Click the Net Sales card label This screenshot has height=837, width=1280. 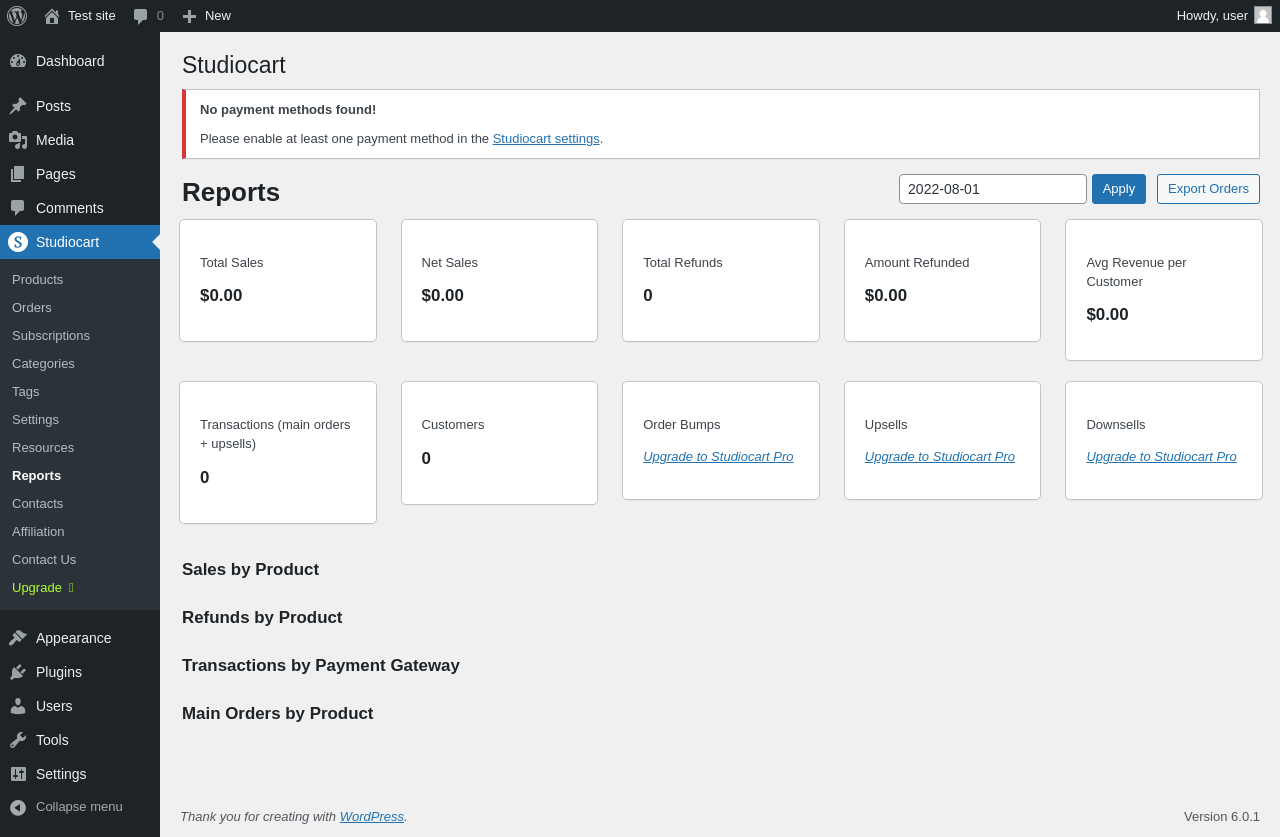(x=450, y=263)
